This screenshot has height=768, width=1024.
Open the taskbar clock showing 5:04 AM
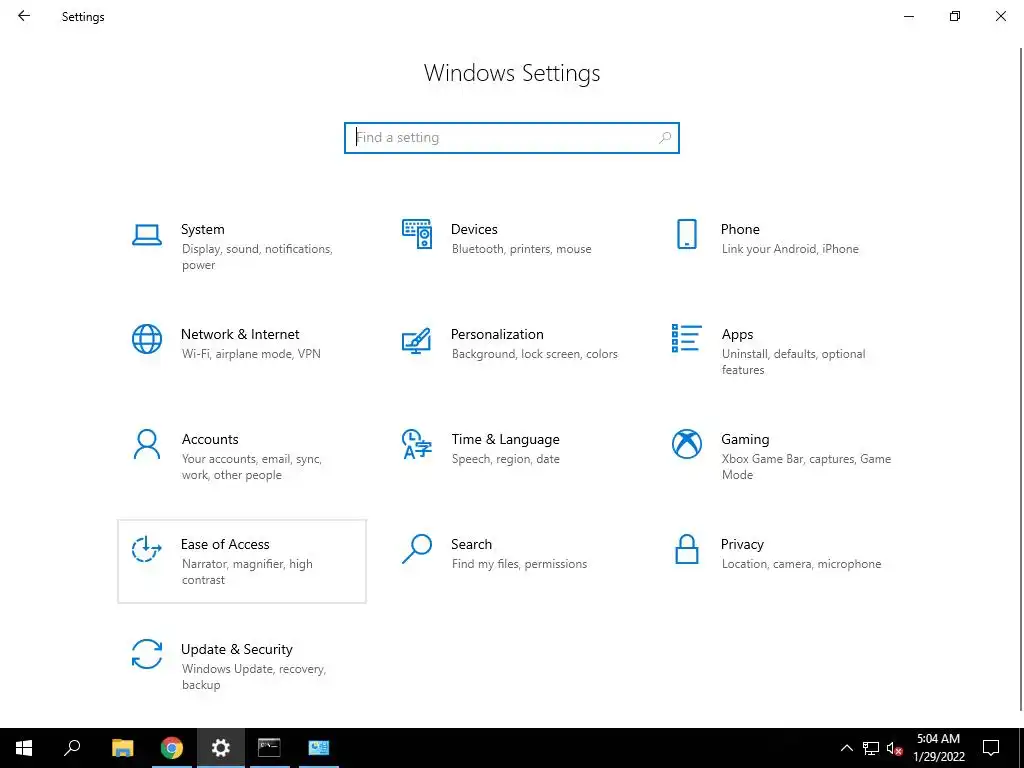[x=938, y=748]
